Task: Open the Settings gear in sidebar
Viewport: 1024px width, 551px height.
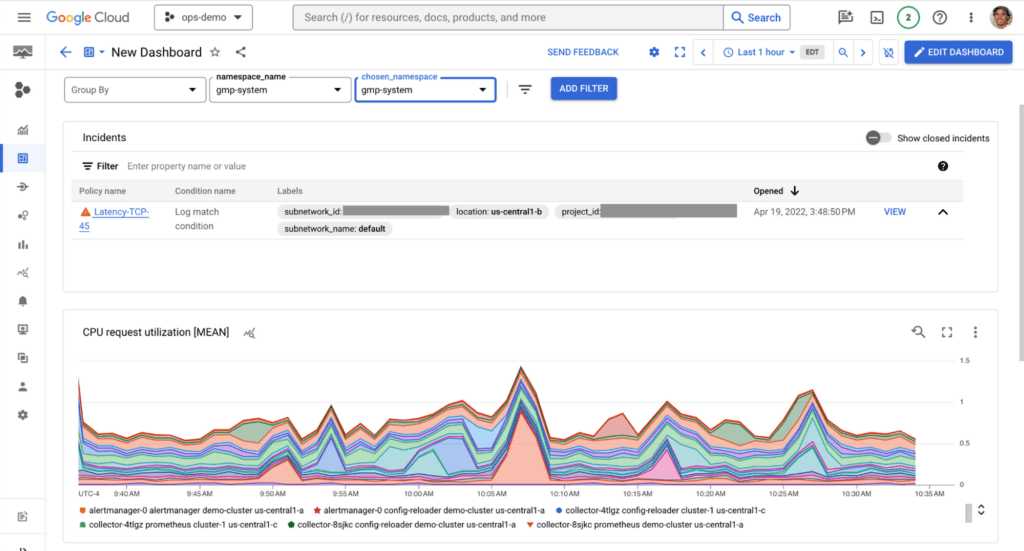Action: point(23,415)
